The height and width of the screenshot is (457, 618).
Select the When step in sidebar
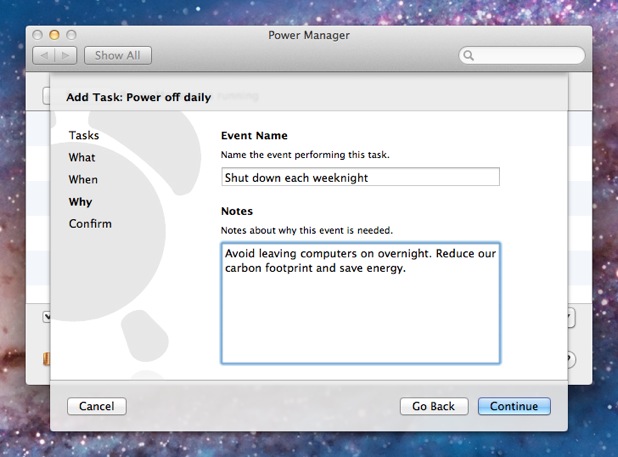[x=83, y=180]
